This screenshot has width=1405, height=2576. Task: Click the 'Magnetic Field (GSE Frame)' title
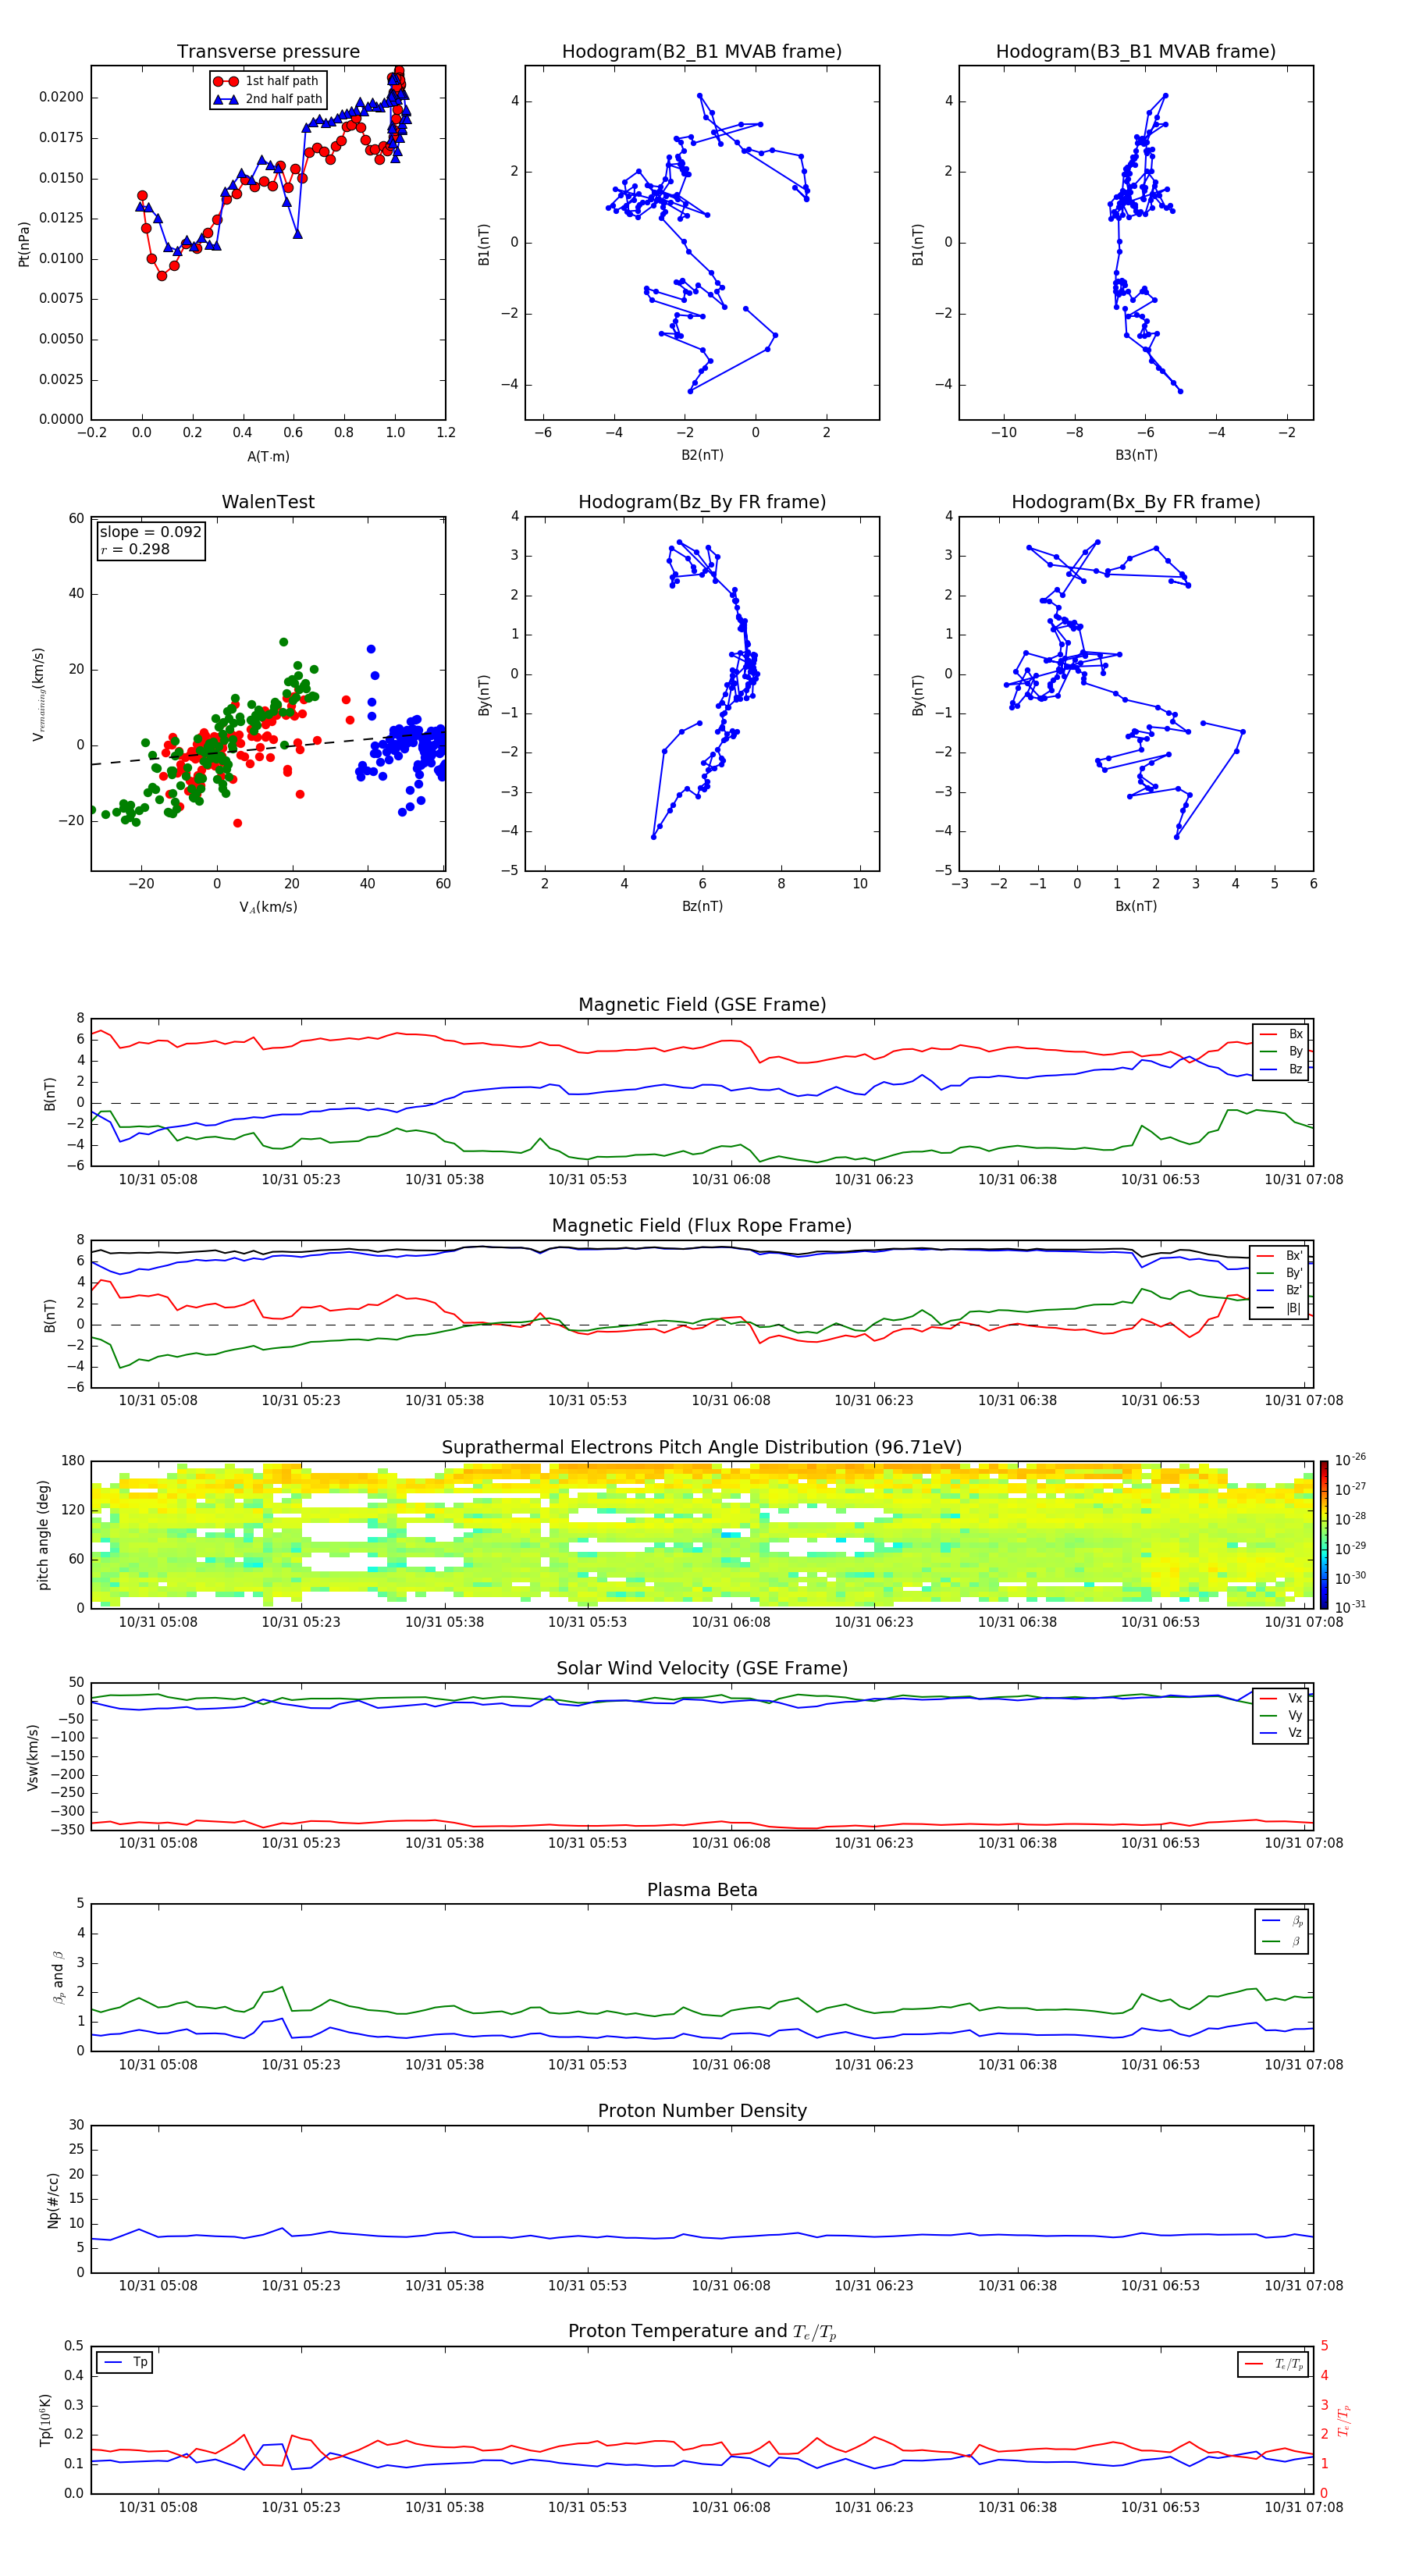(x=702, y=1005)
